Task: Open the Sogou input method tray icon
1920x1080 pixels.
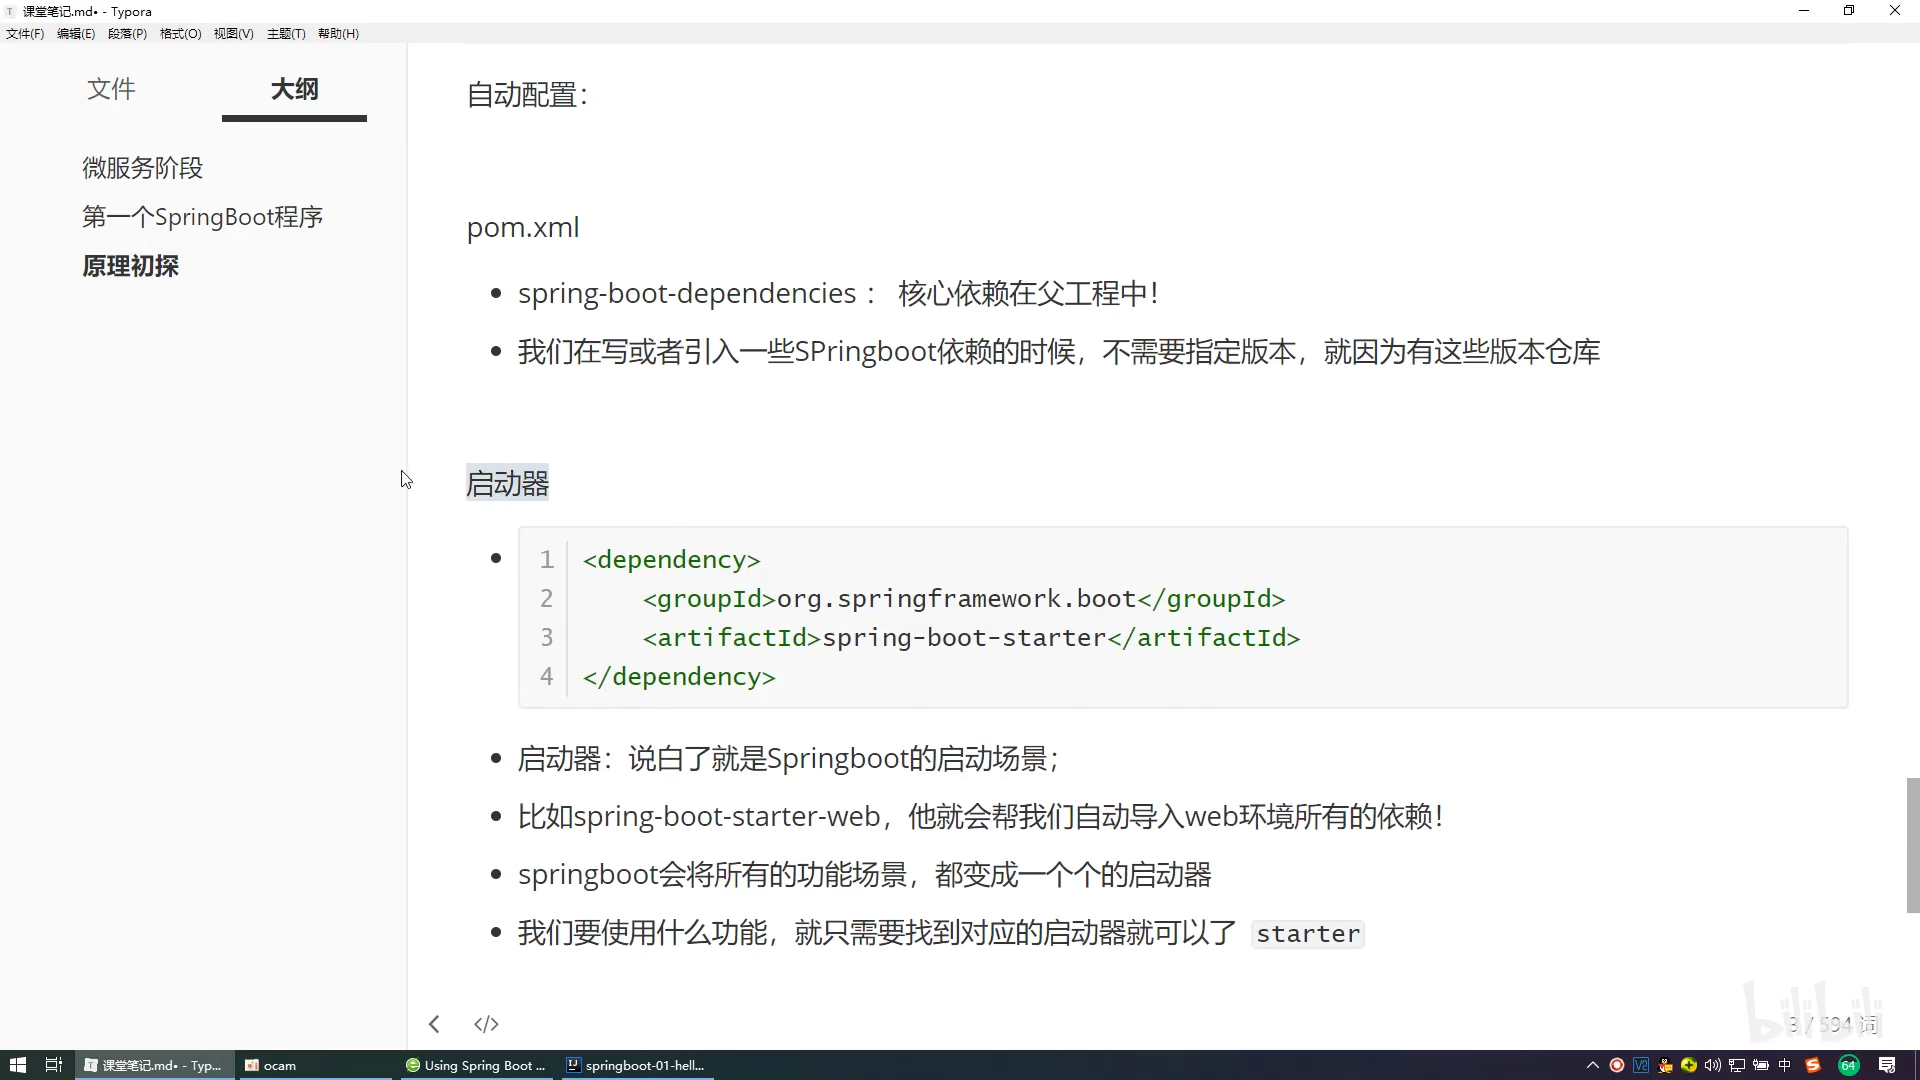Action: click(x=1812, y=1065)
